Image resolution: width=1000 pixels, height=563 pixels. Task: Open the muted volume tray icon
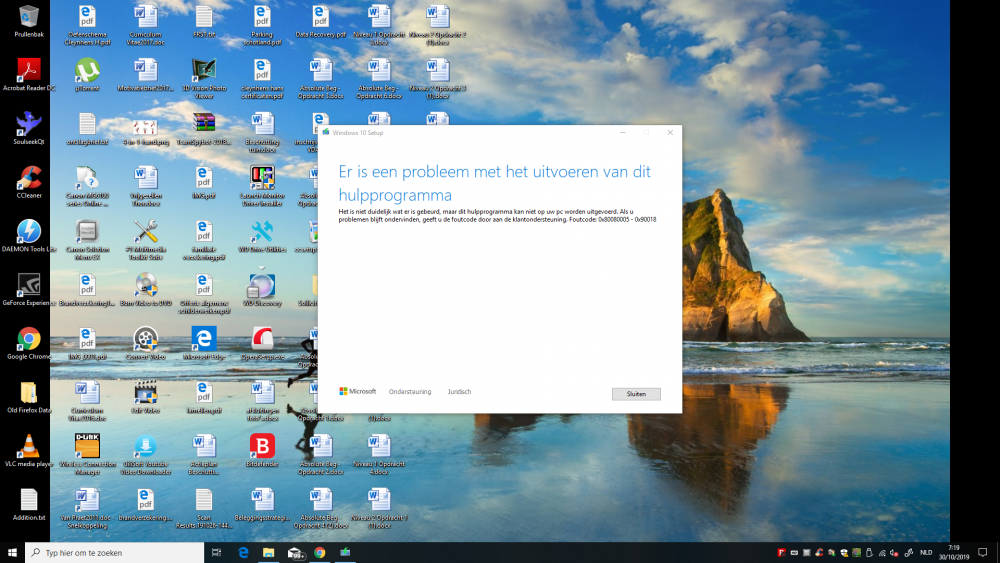(894, 553)
